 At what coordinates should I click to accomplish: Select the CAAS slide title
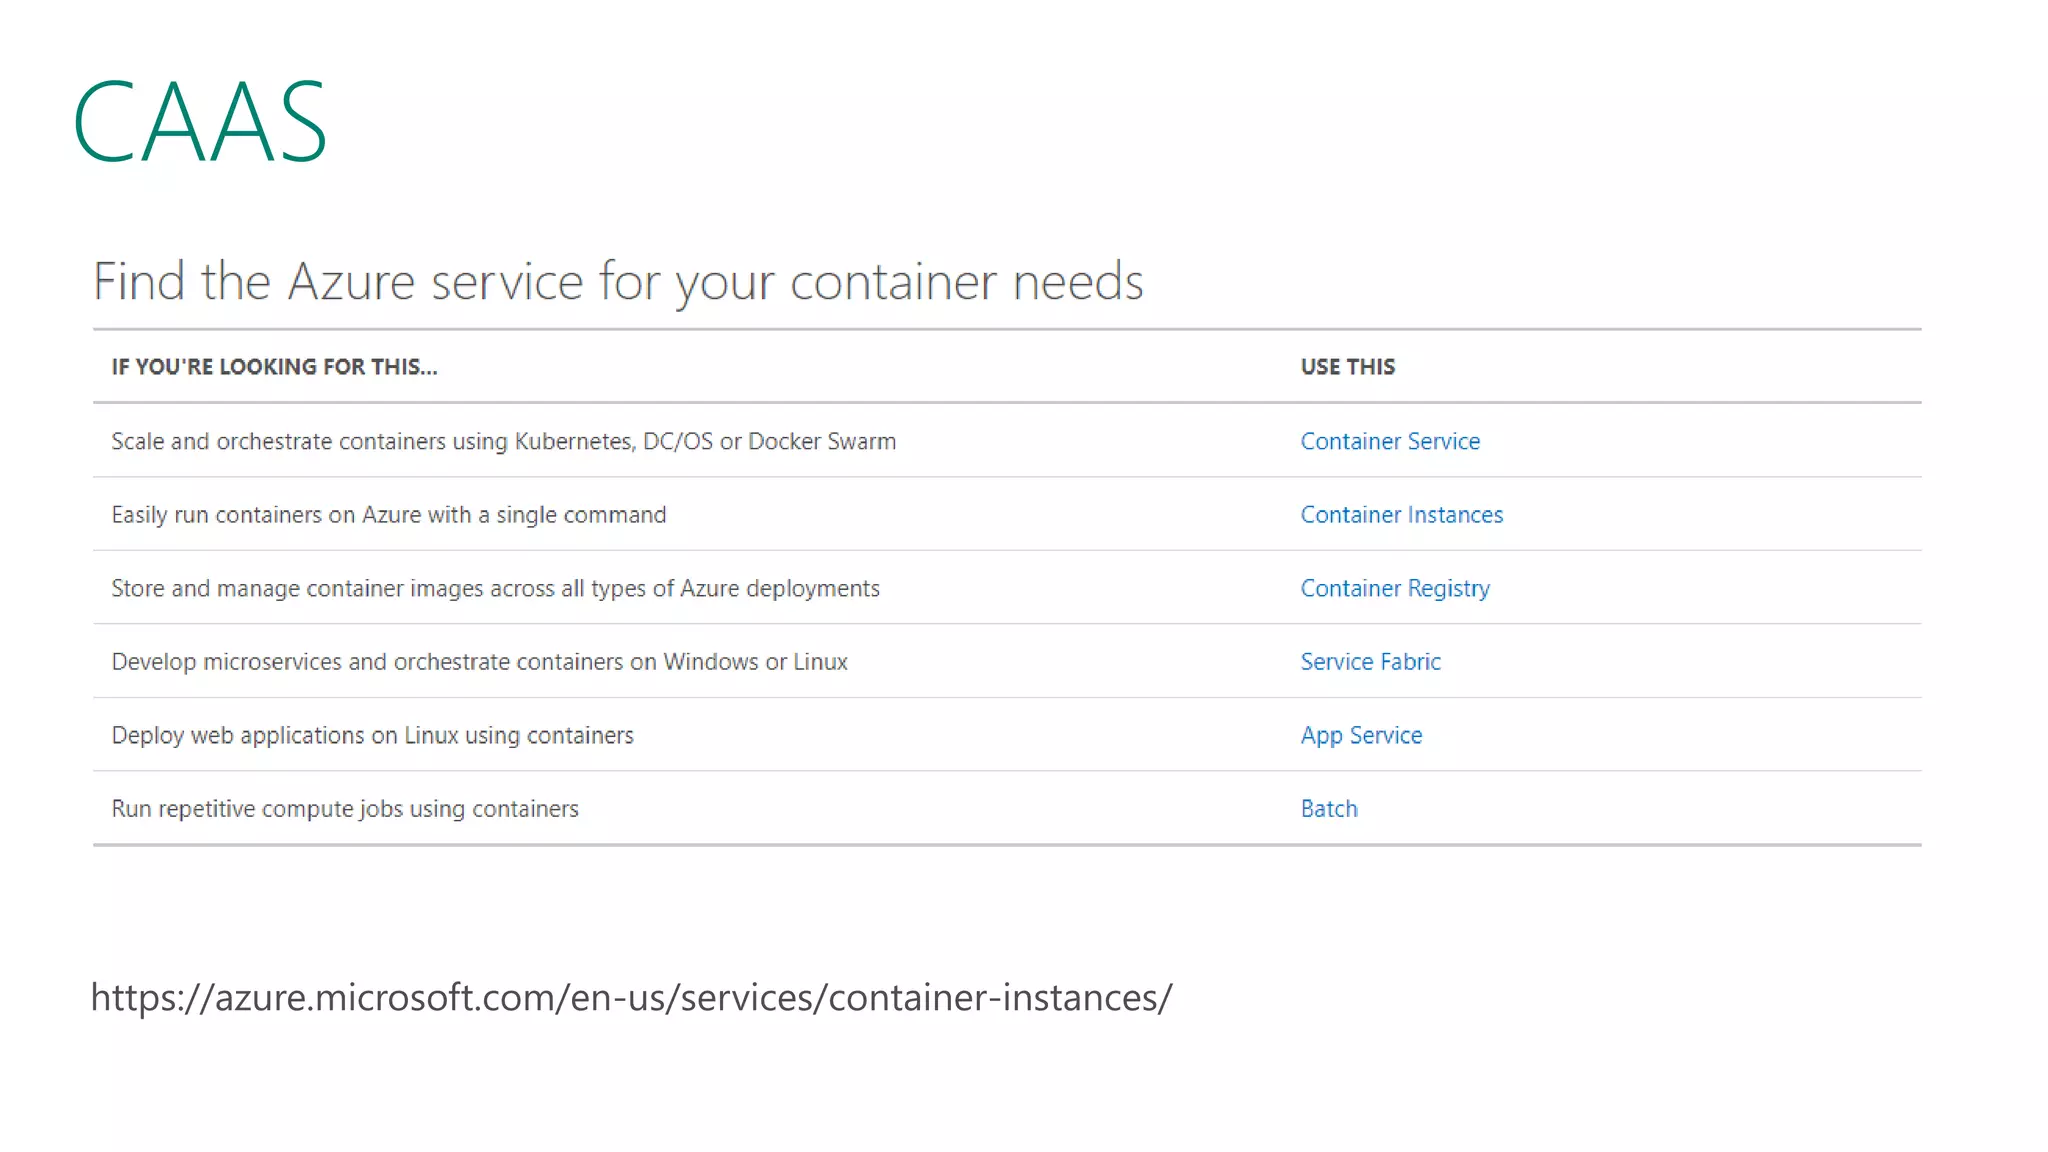coord(200,121)
